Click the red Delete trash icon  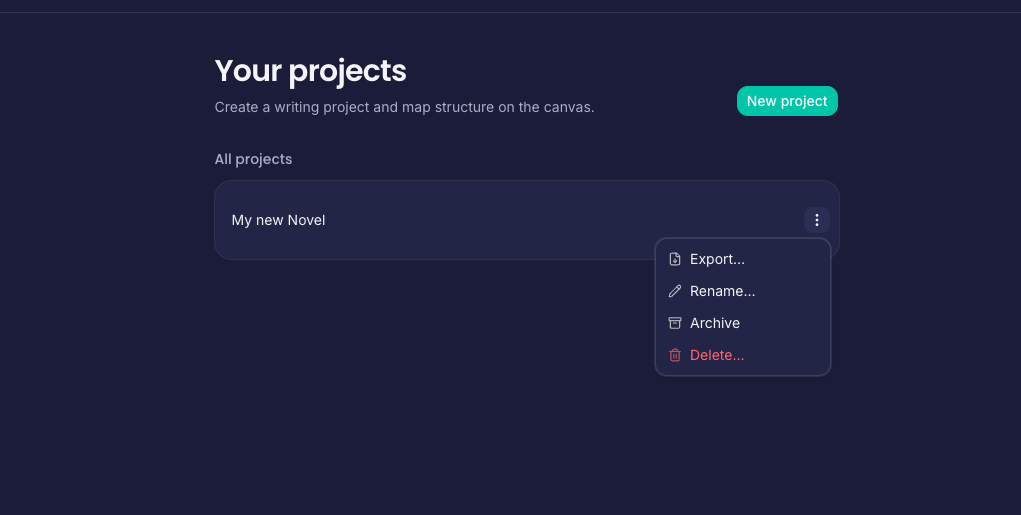675,355
